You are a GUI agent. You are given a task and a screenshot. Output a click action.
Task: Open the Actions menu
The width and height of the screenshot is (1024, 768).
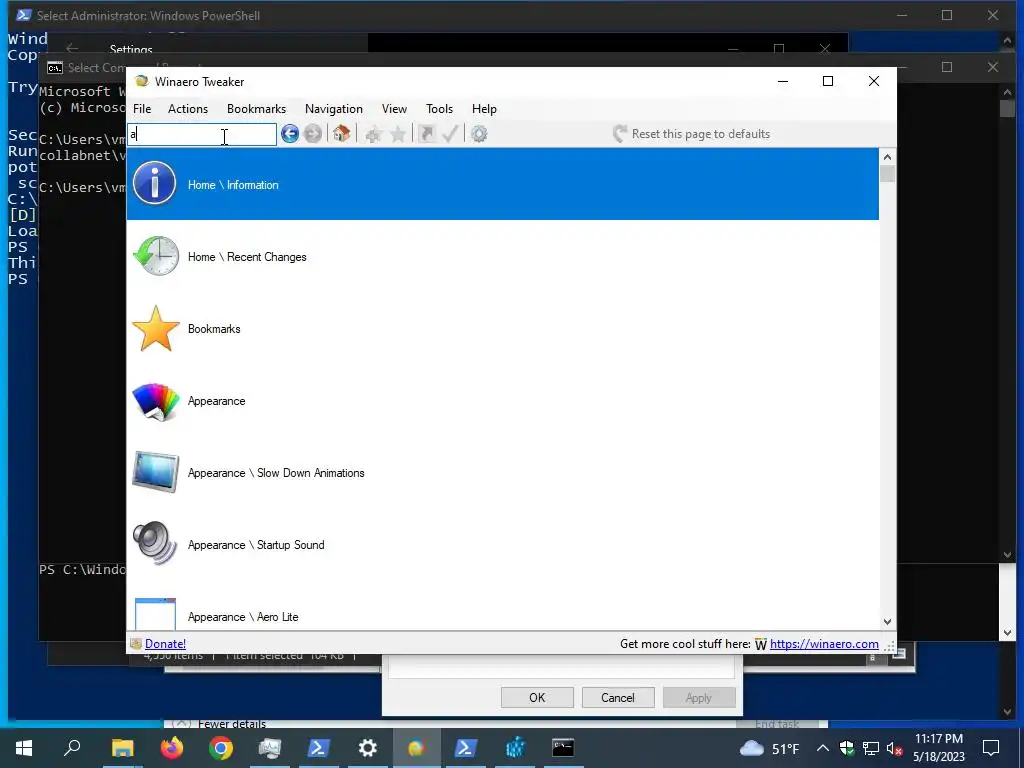188,109
